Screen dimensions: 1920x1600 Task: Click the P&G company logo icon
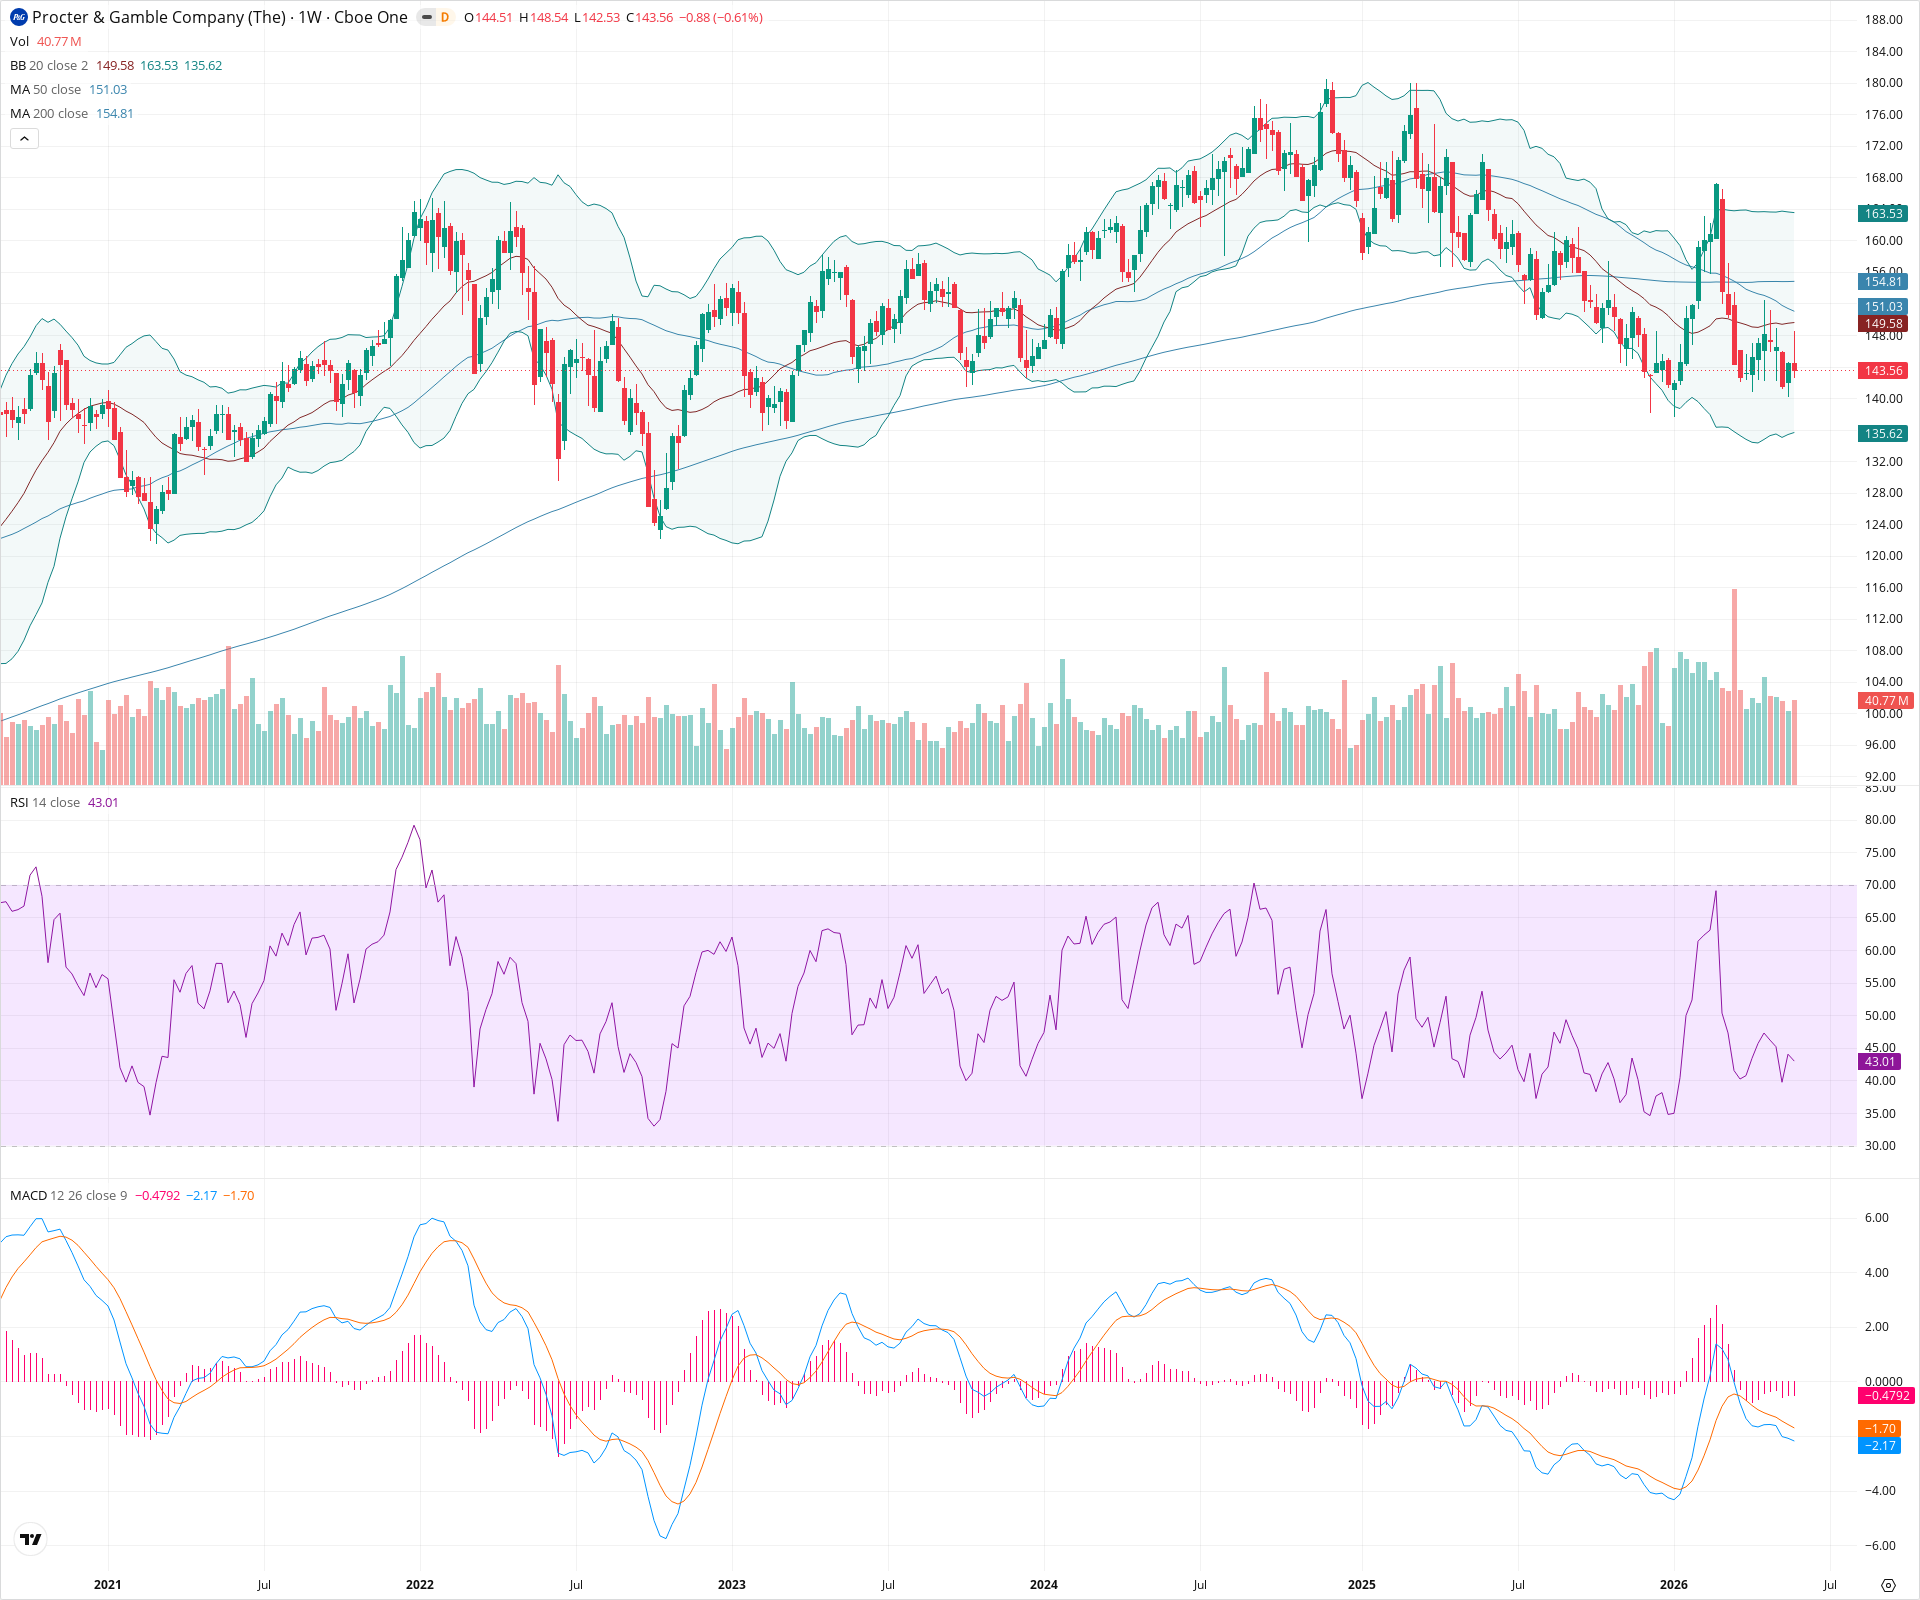click(19, 17)
